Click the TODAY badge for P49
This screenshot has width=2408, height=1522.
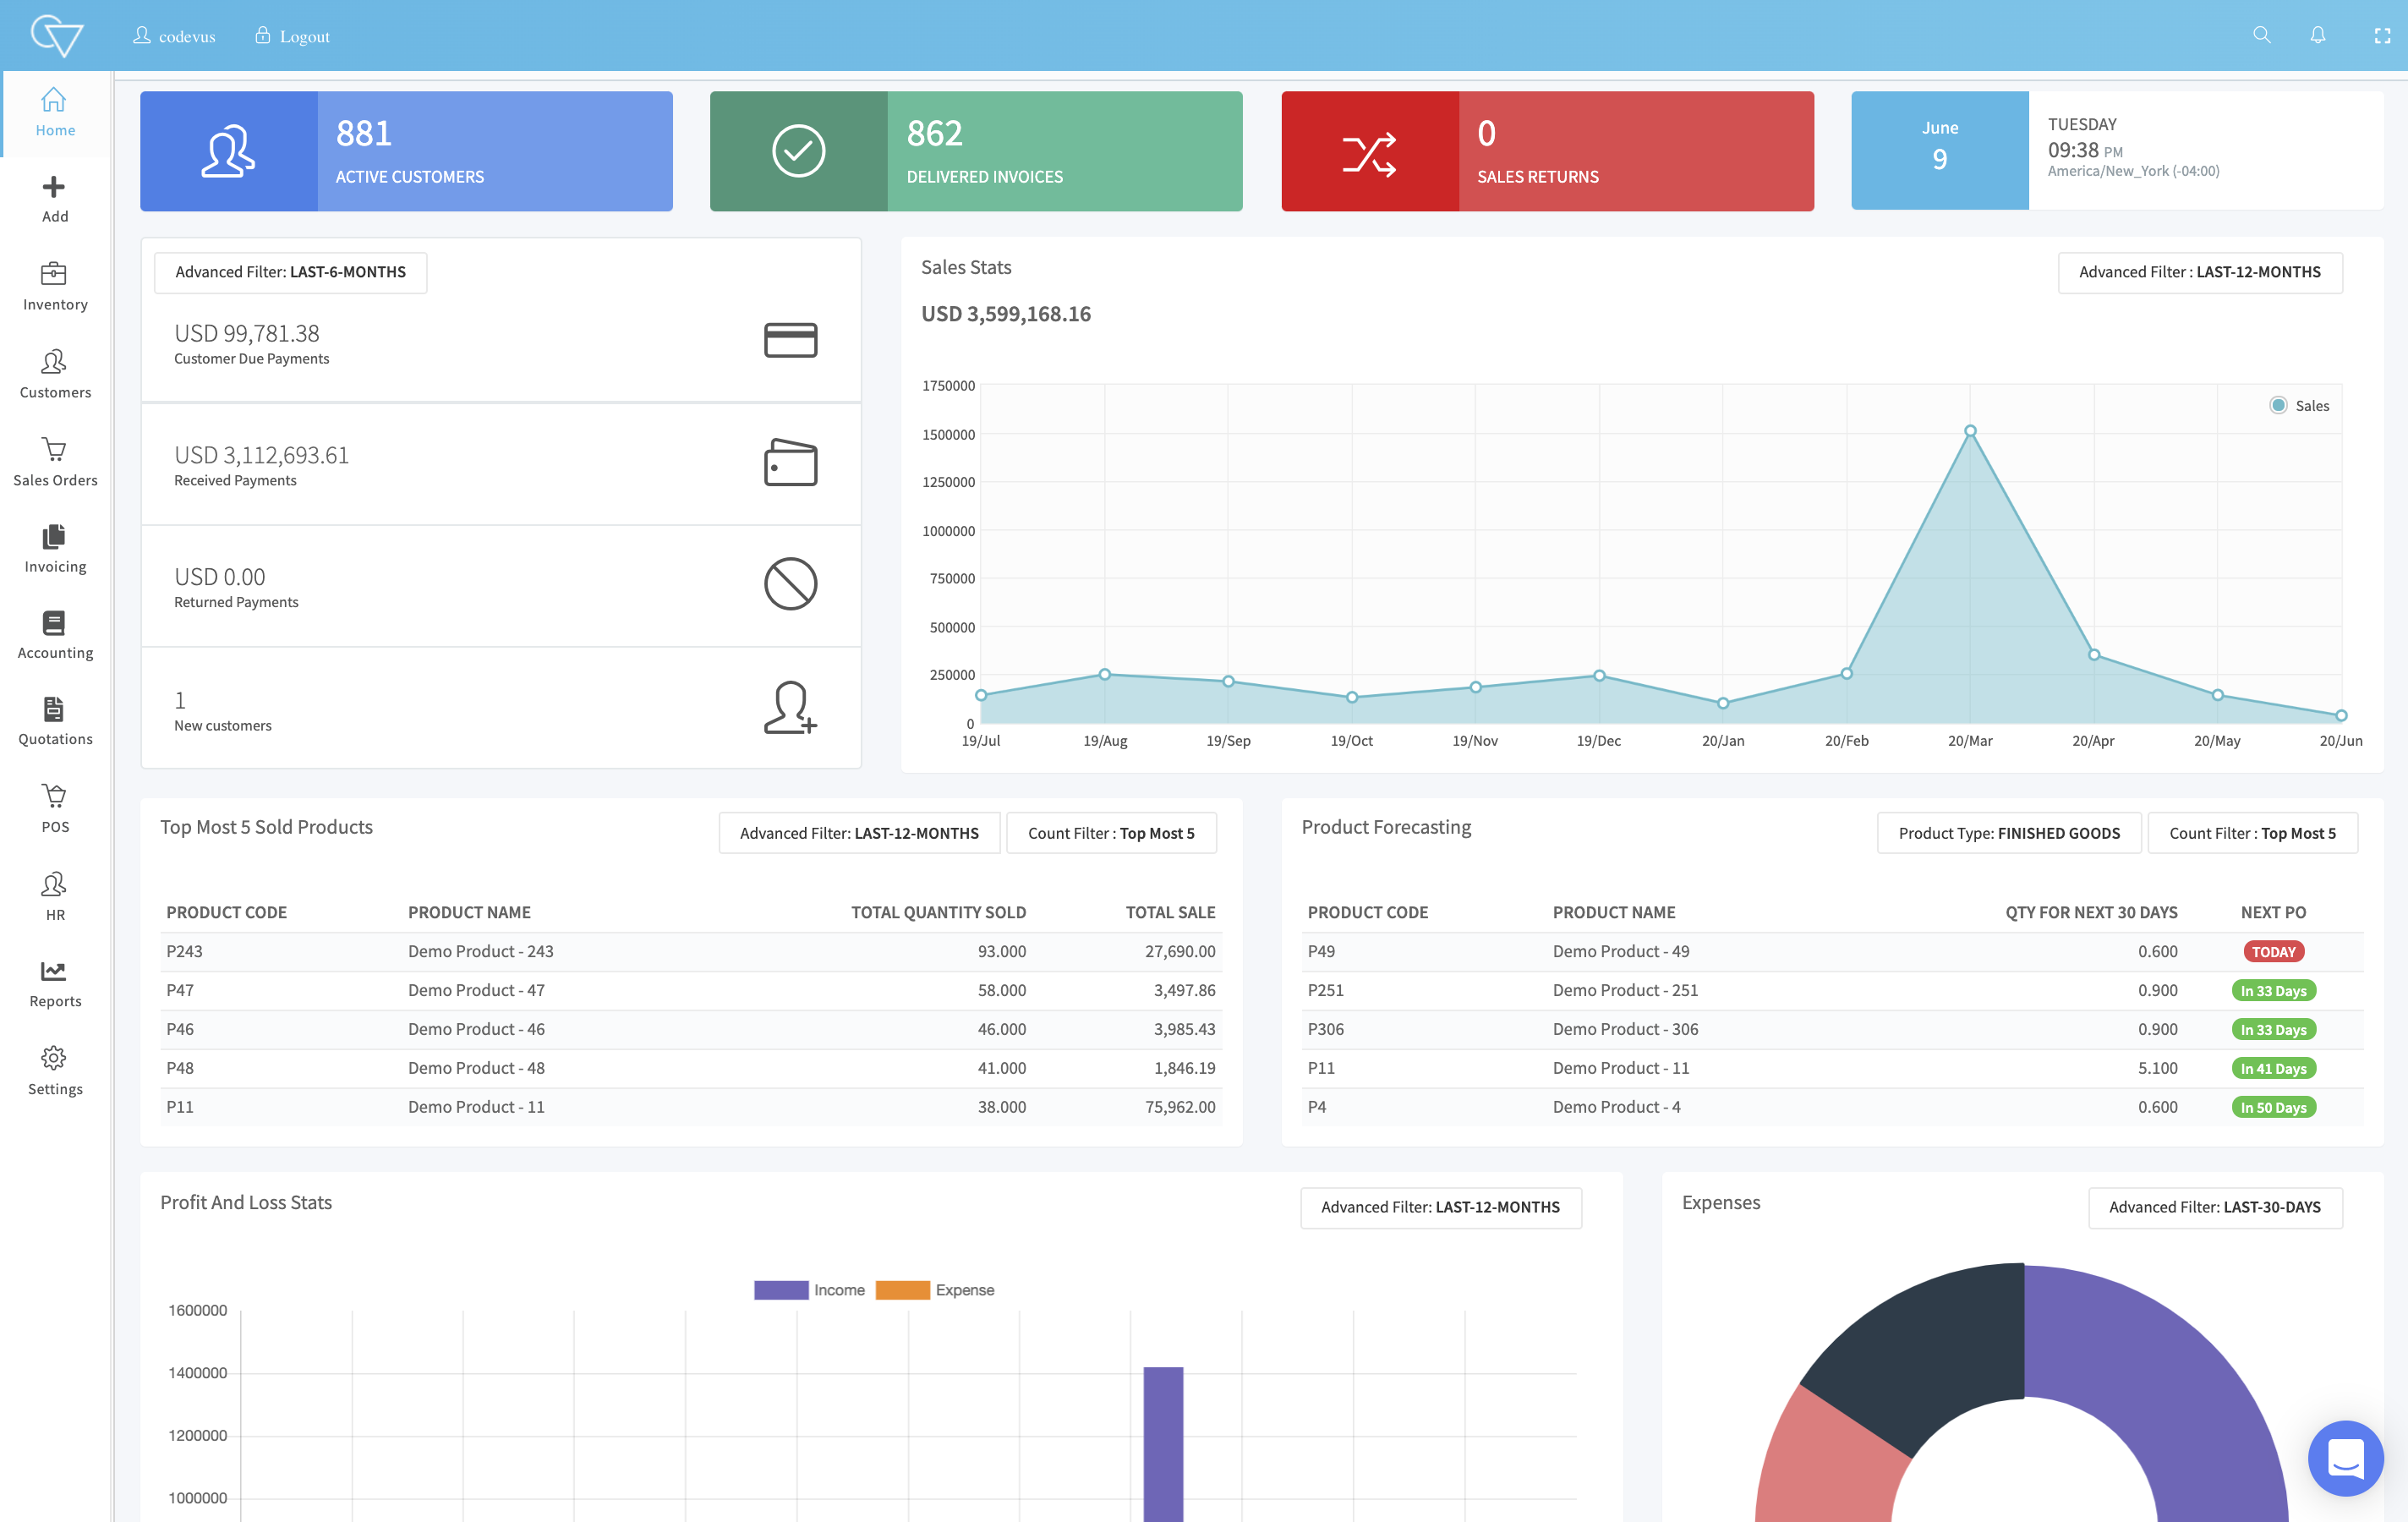click(2273, 952)
